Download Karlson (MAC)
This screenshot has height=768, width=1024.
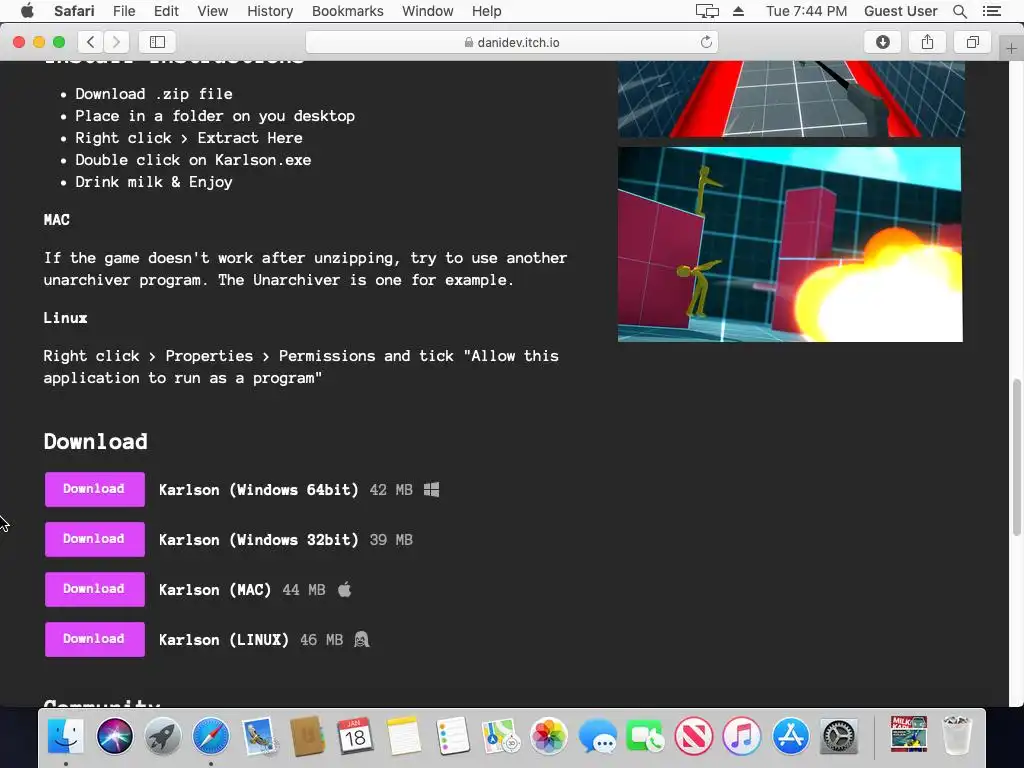pos(95,589)
